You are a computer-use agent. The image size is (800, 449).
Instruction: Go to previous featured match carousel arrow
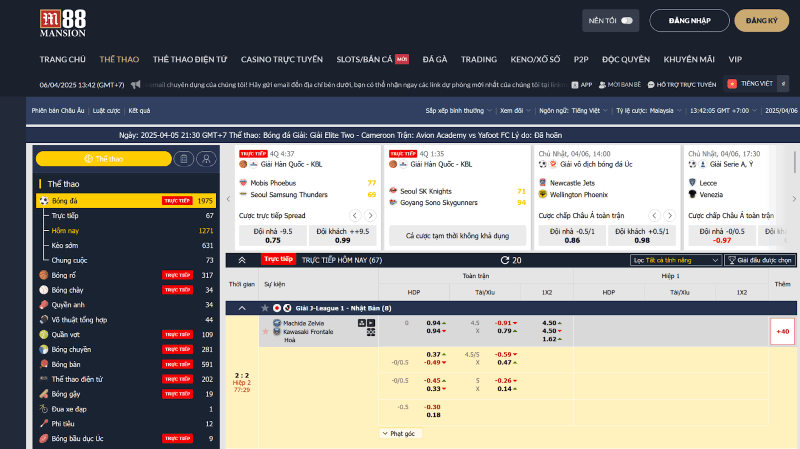(229, 199)
